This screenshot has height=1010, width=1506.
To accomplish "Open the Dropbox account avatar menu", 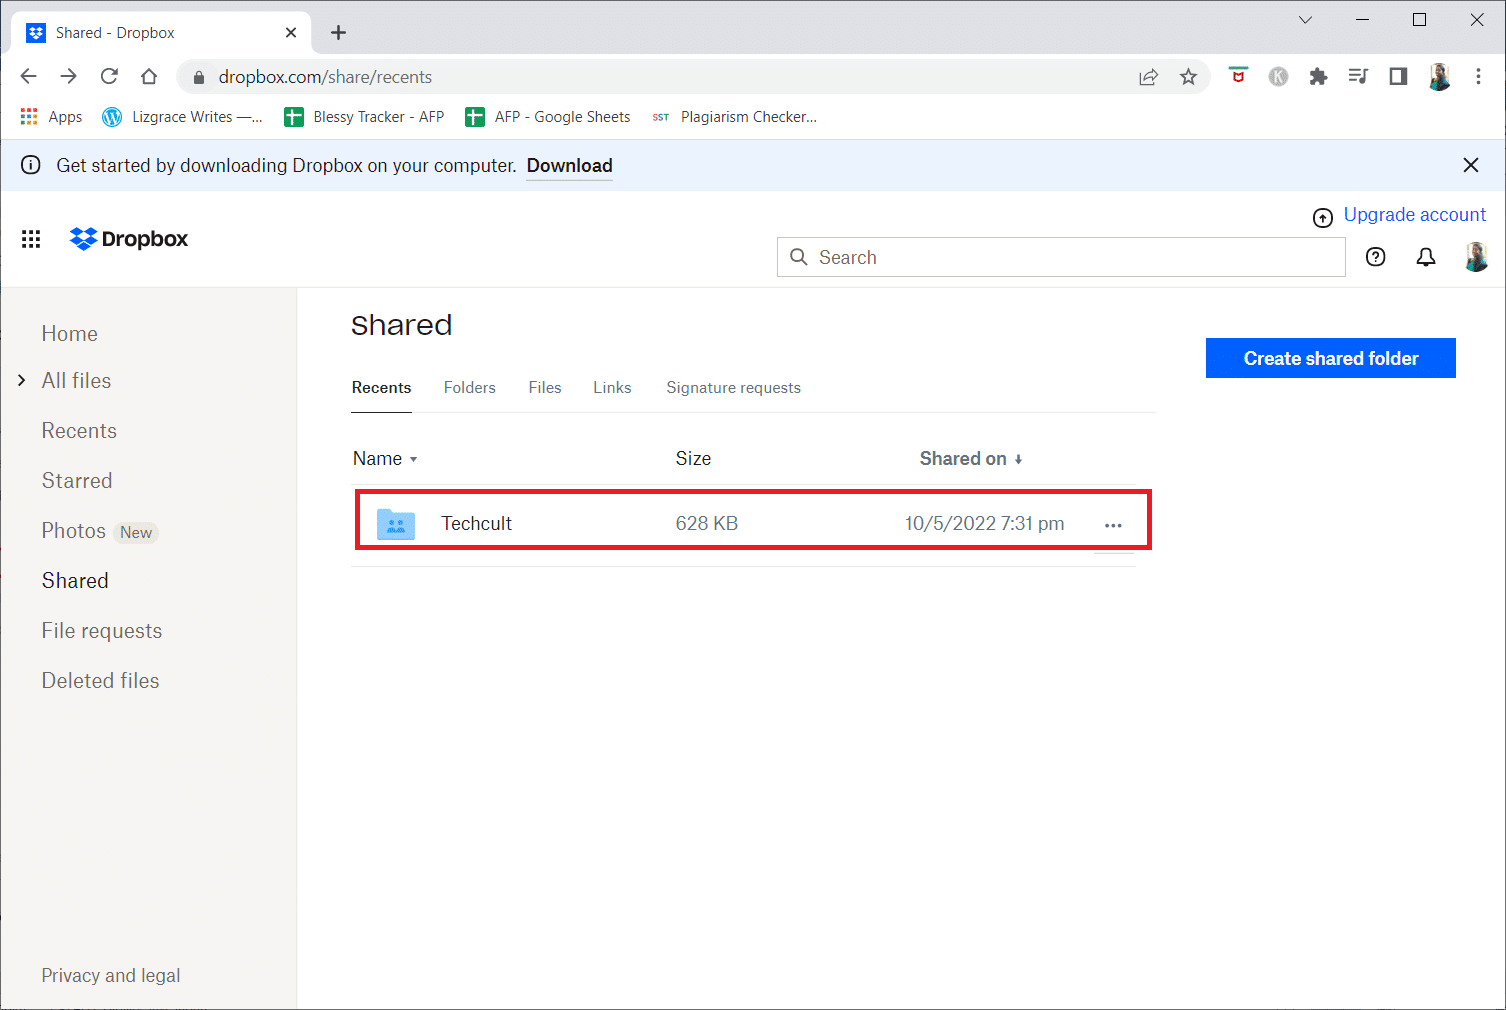I will (x=1476, y=257).
